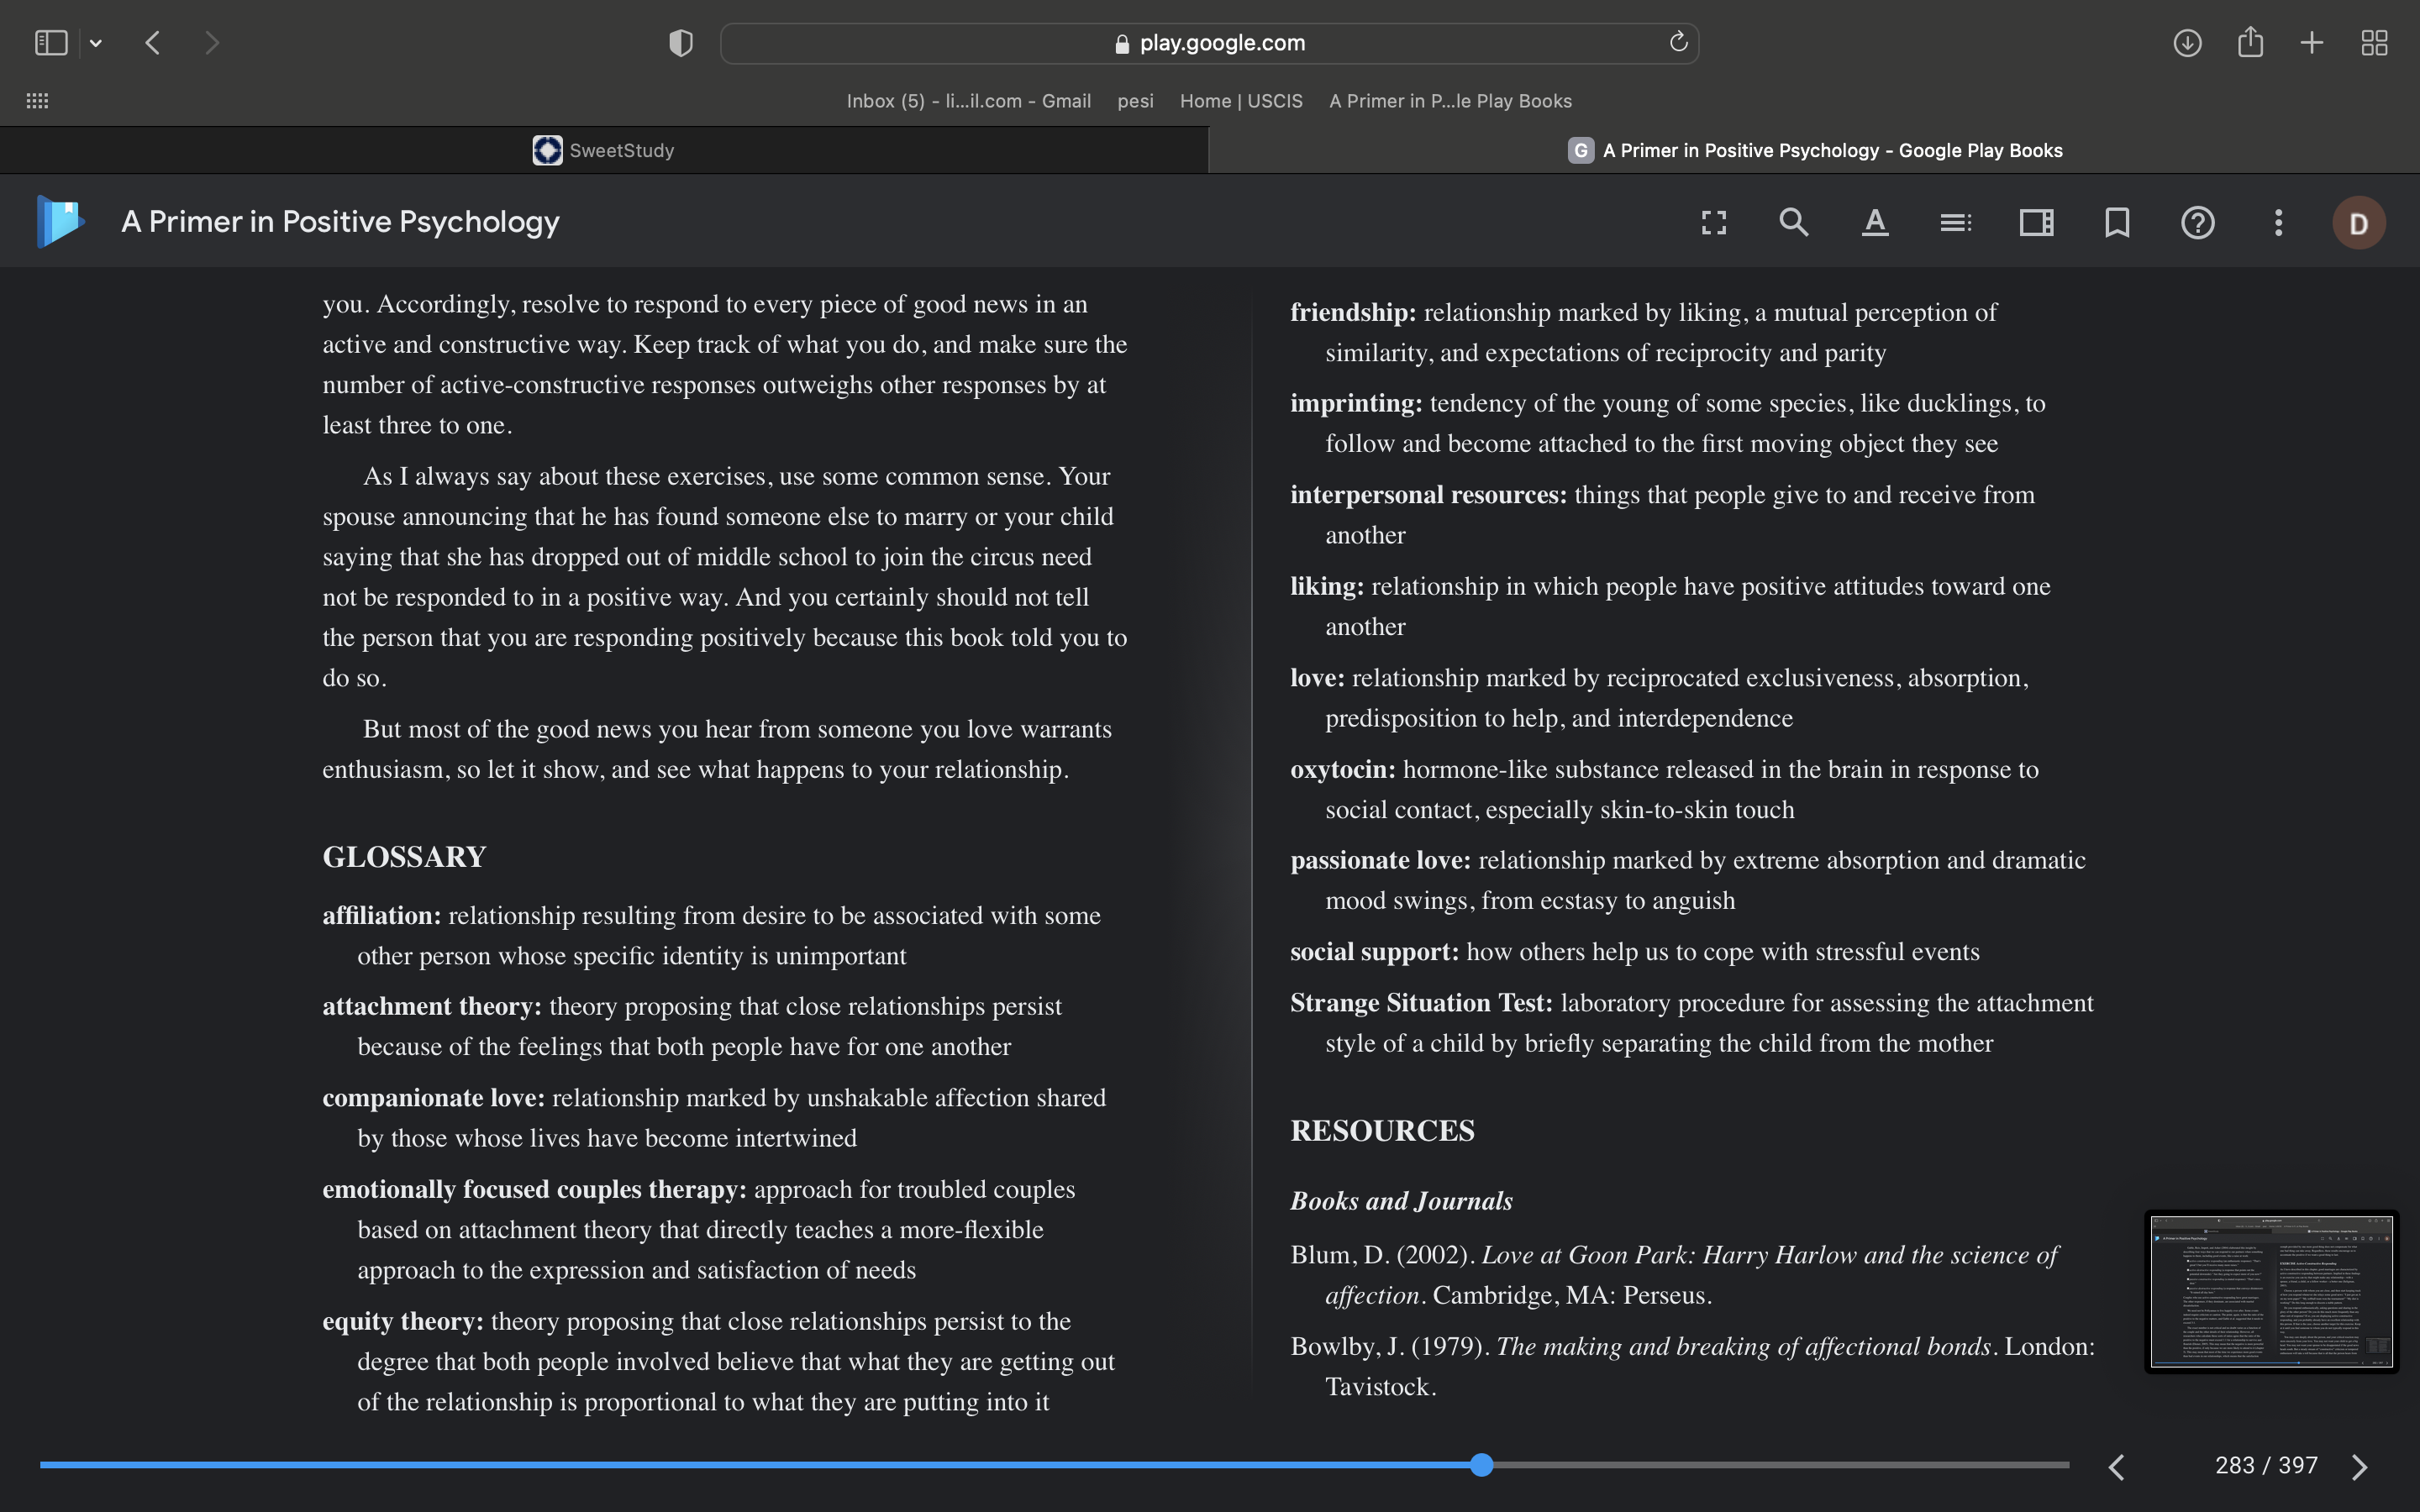
Task: Open the more options menu
Action: coord(2278,222)
